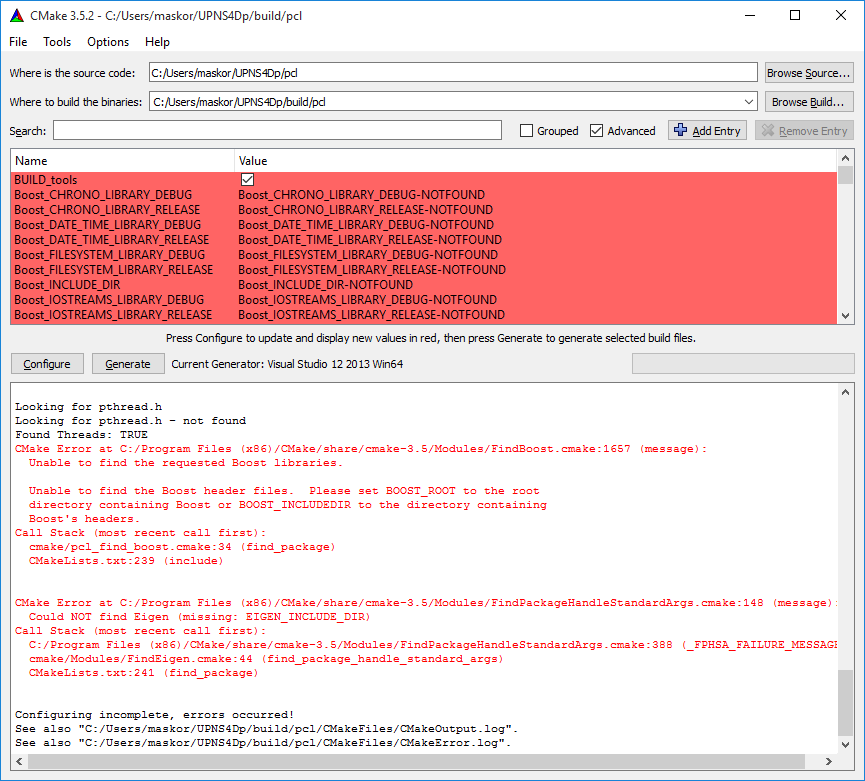
Task: Click value Boost_DATE_TIME_LIBRARY_RELEASE-NOTFOUND
Action: (x=370, y=240)
